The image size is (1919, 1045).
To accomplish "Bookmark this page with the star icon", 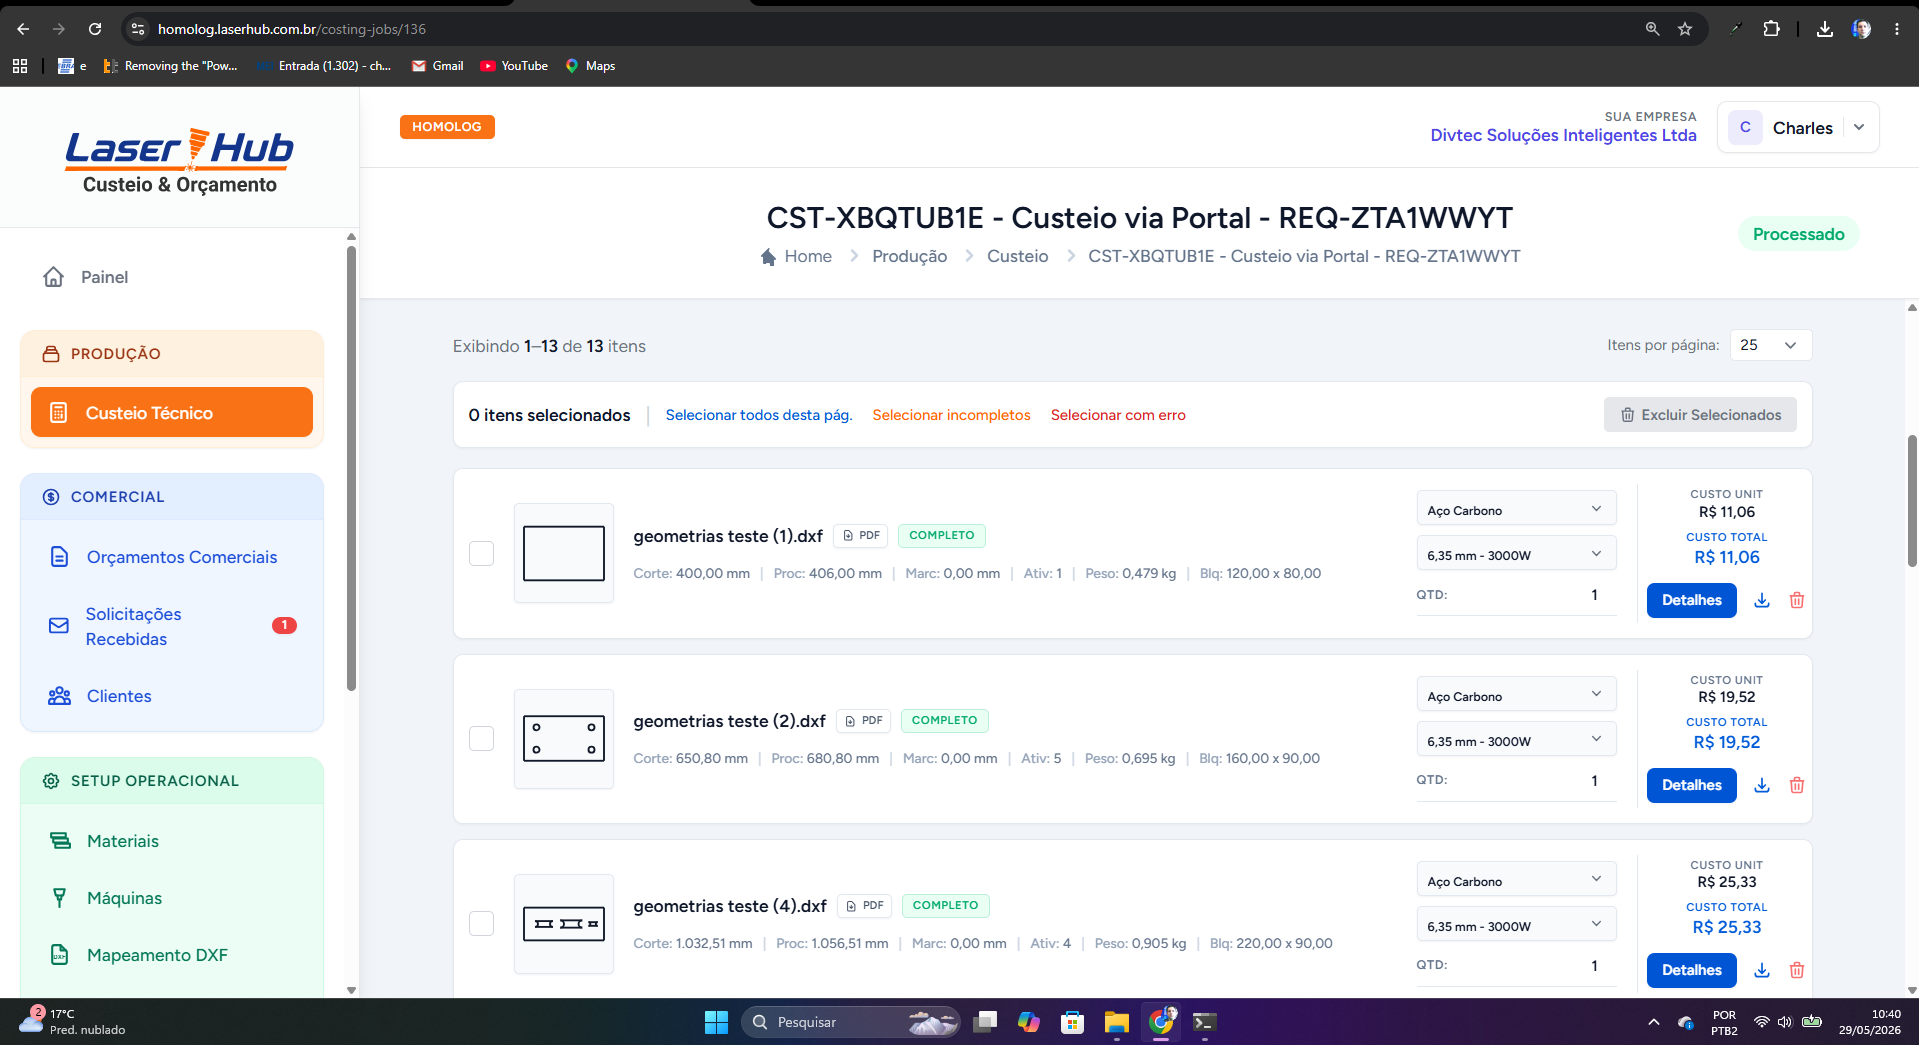I will pyautogui.click(x=1685, y=29).
